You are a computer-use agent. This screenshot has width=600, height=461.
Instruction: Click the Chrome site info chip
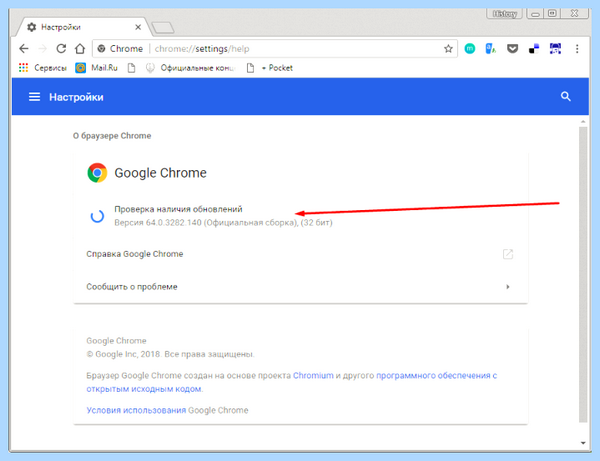[x=120, y=49]
